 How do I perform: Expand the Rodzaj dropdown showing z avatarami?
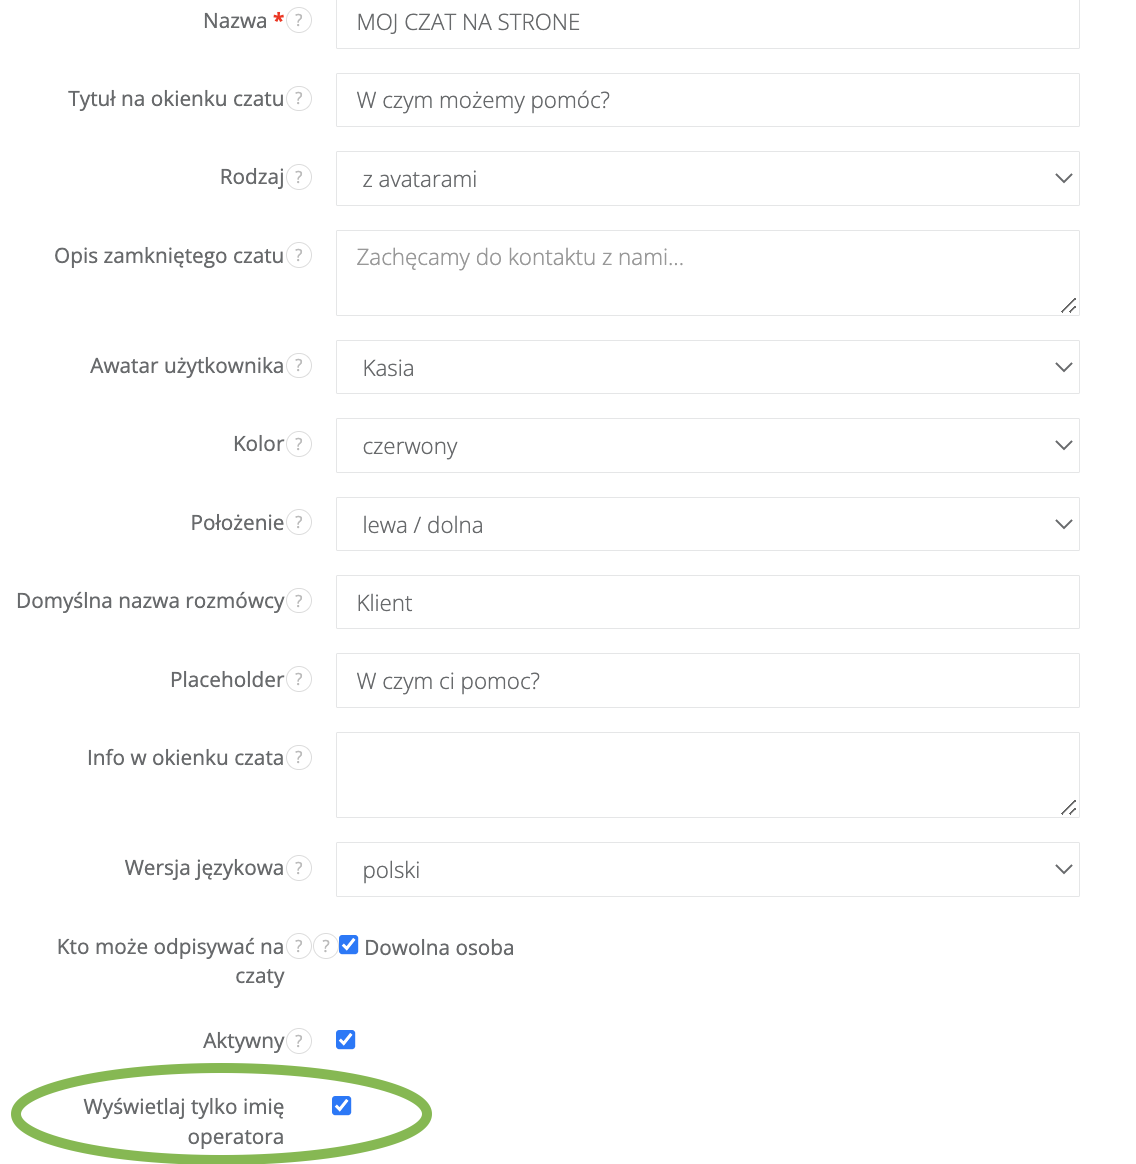707,179
